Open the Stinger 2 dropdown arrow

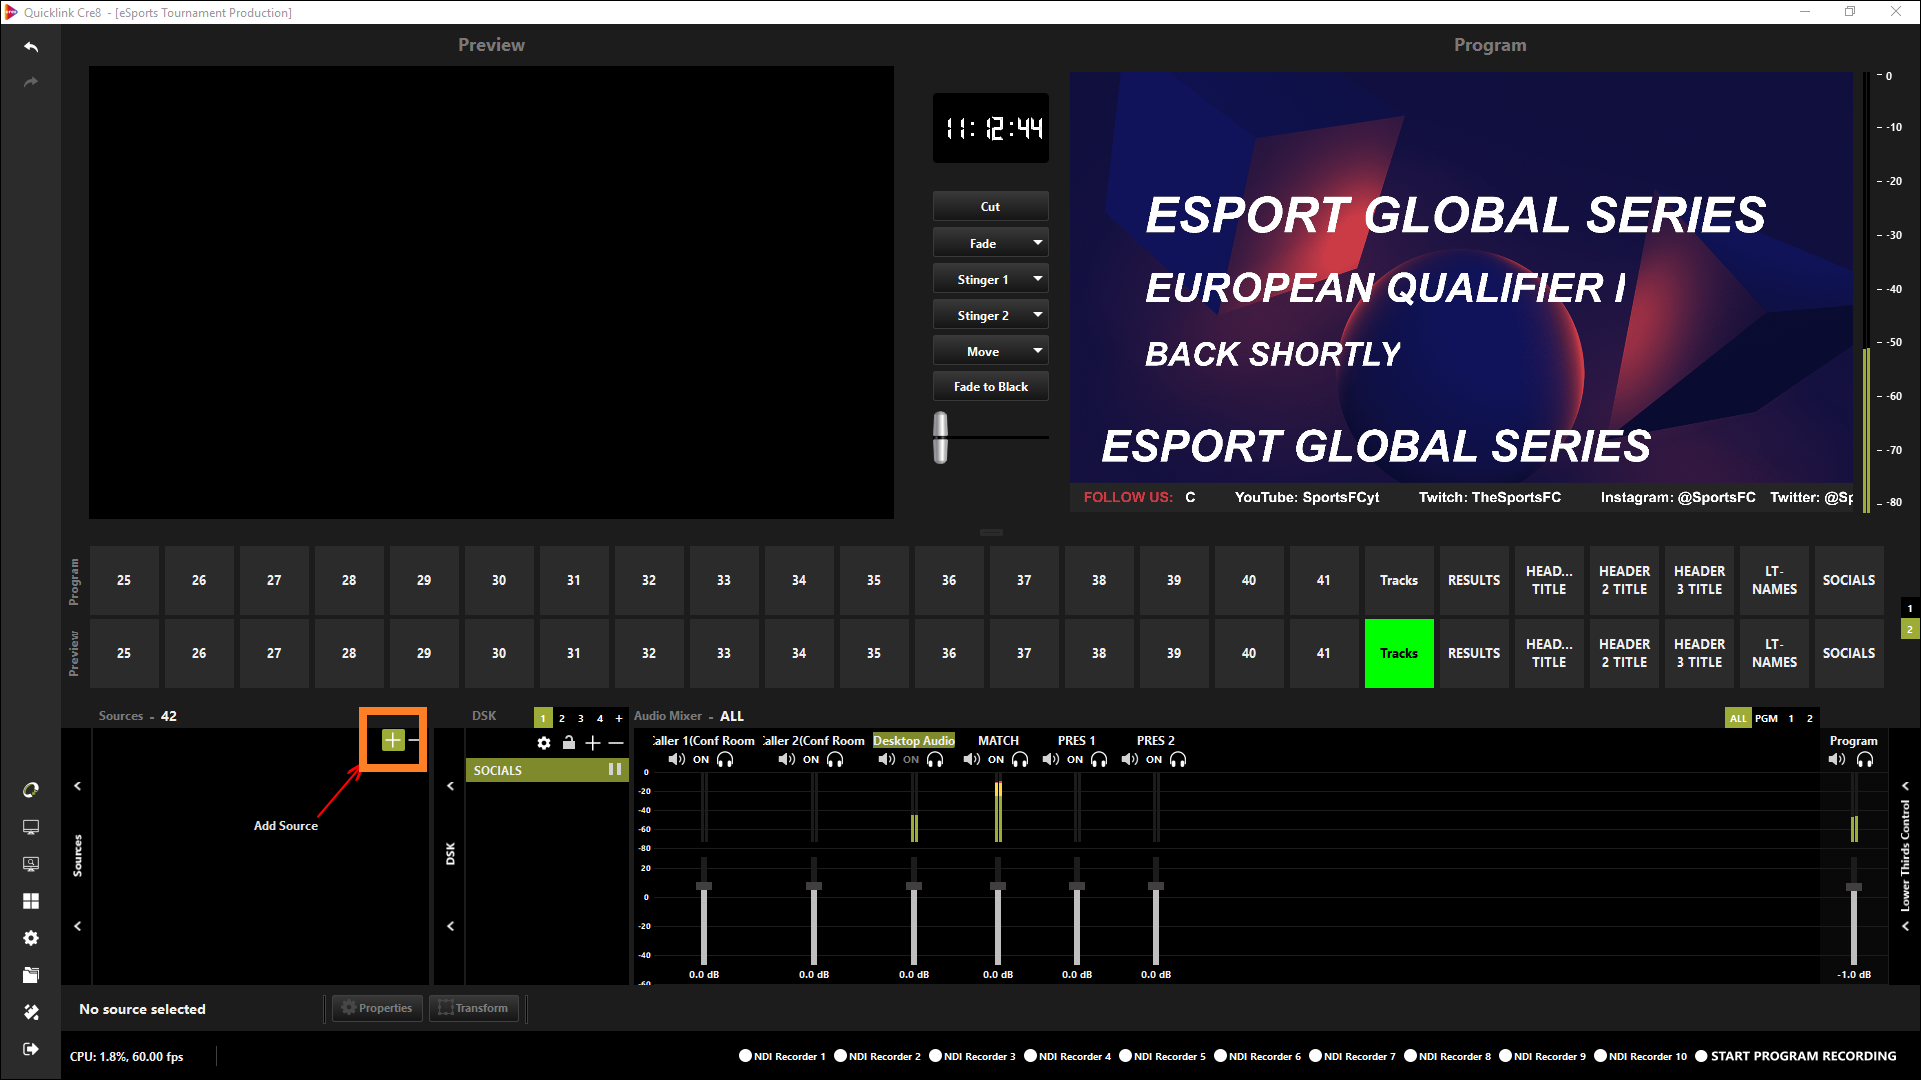pyautogui.click(x=1038, y=315)
